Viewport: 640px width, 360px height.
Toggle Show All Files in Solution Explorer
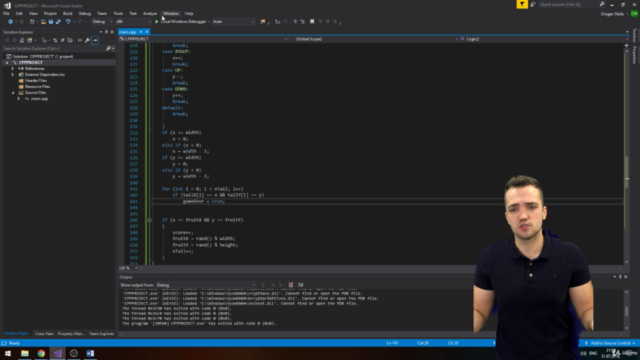click(x=70, y=40)
